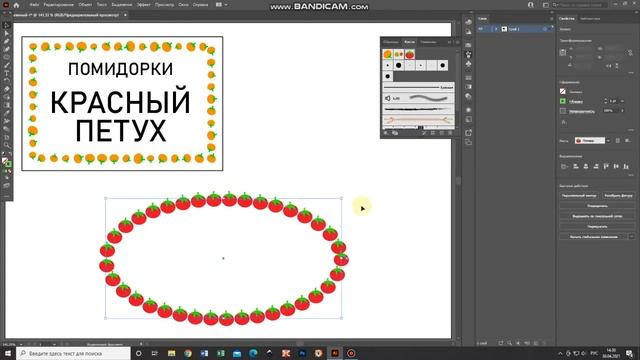
Task: Open Asset Export icon in panel dock
Action: coord(468,133)
